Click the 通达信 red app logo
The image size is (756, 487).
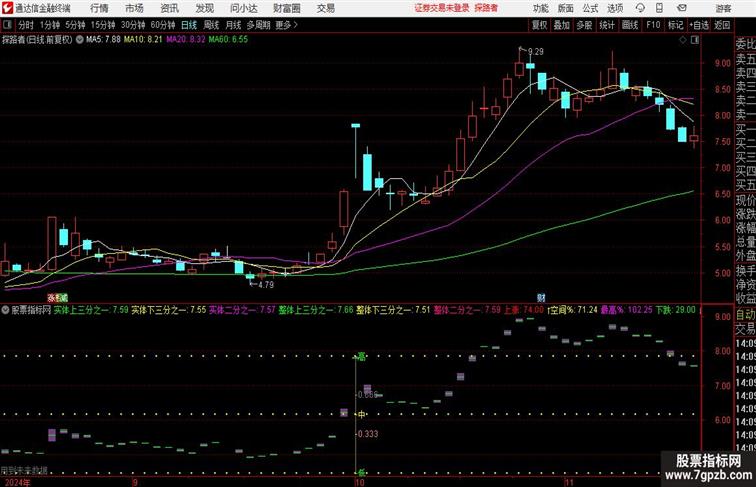(x=7, y=8)
